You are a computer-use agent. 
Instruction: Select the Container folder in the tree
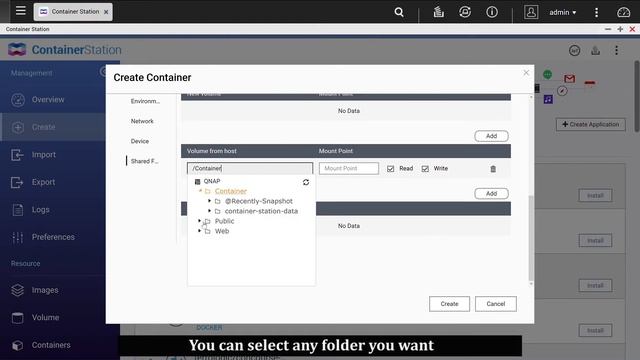pos(231,191)
